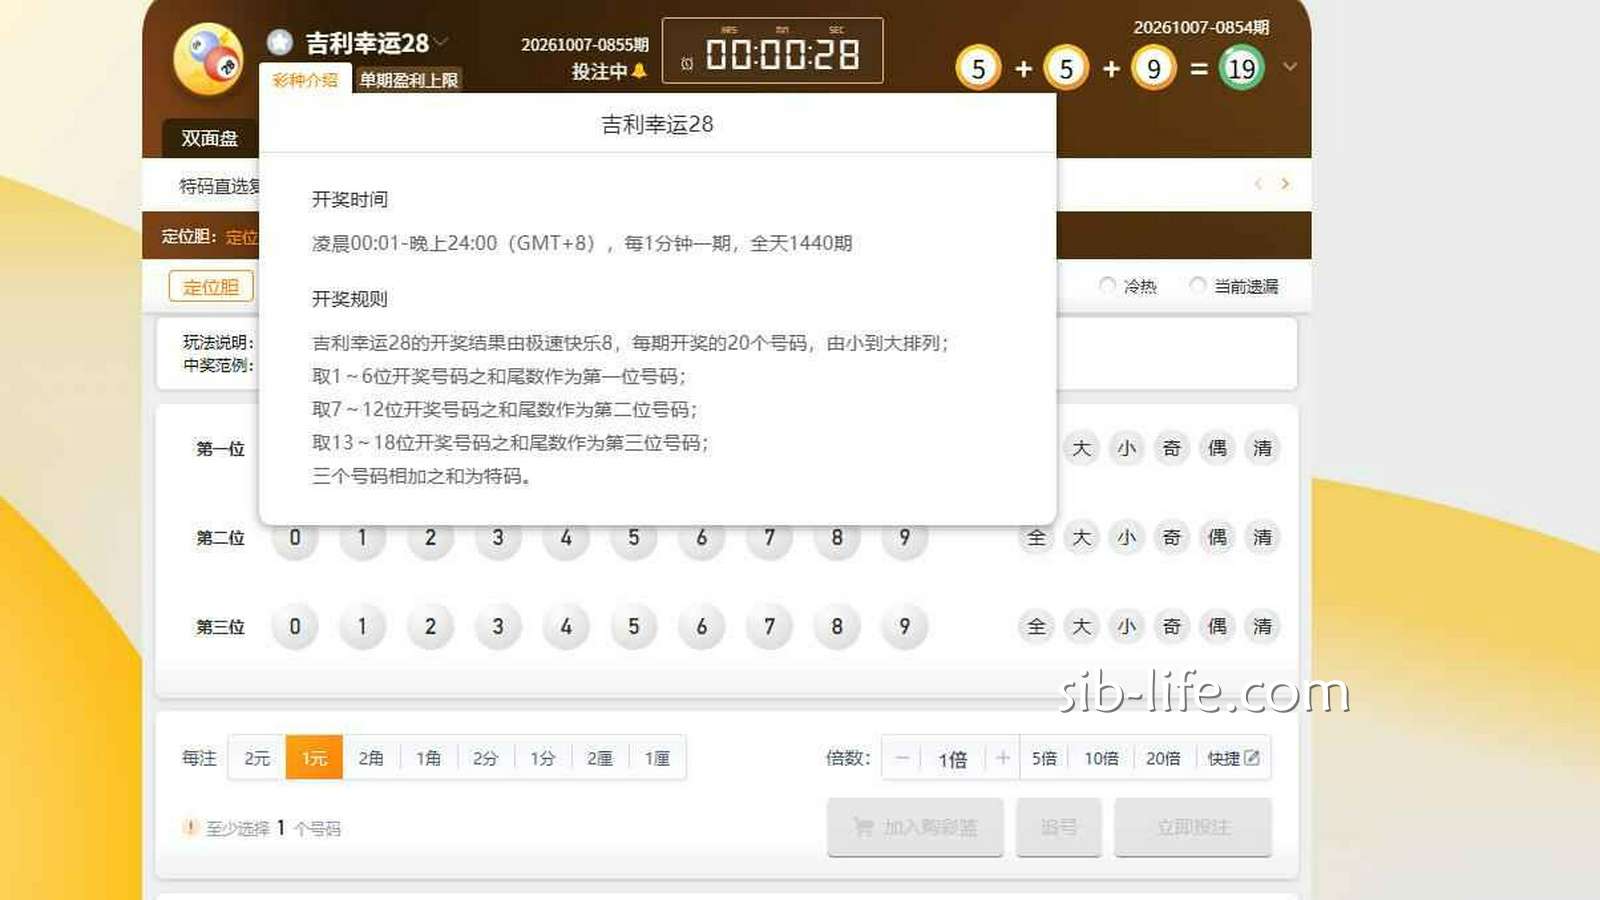Image resolution: width=1600 pixels, height=900 pixels.
Task: Click 奇 in the 第一位 row
Action: tap(1172, 448)
